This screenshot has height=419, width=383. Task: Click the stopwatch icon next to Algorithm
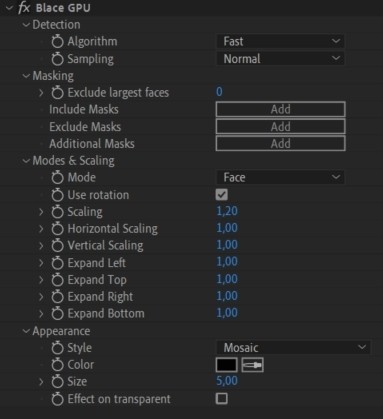pos(57,41)
